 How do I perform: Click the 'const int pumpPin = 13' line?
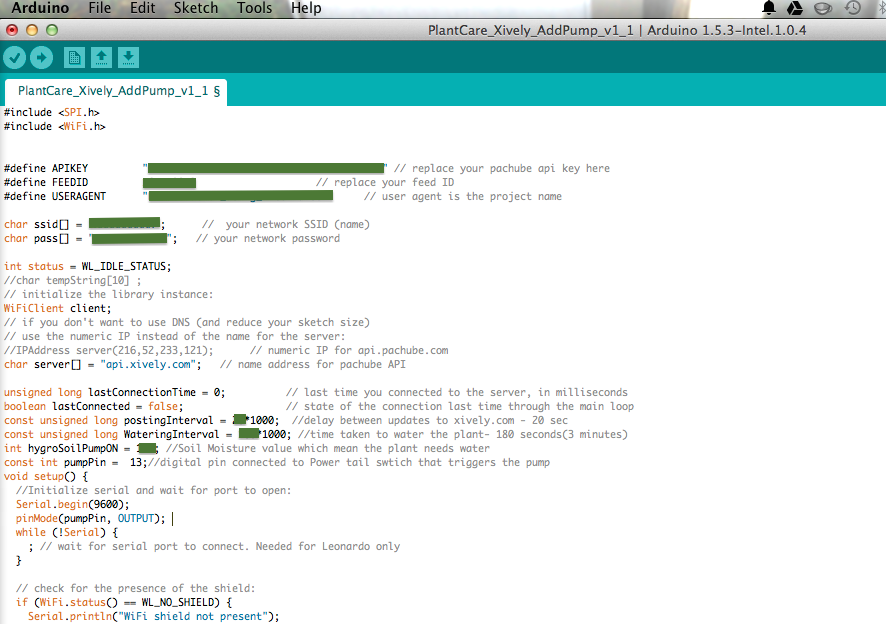(75, 462)
